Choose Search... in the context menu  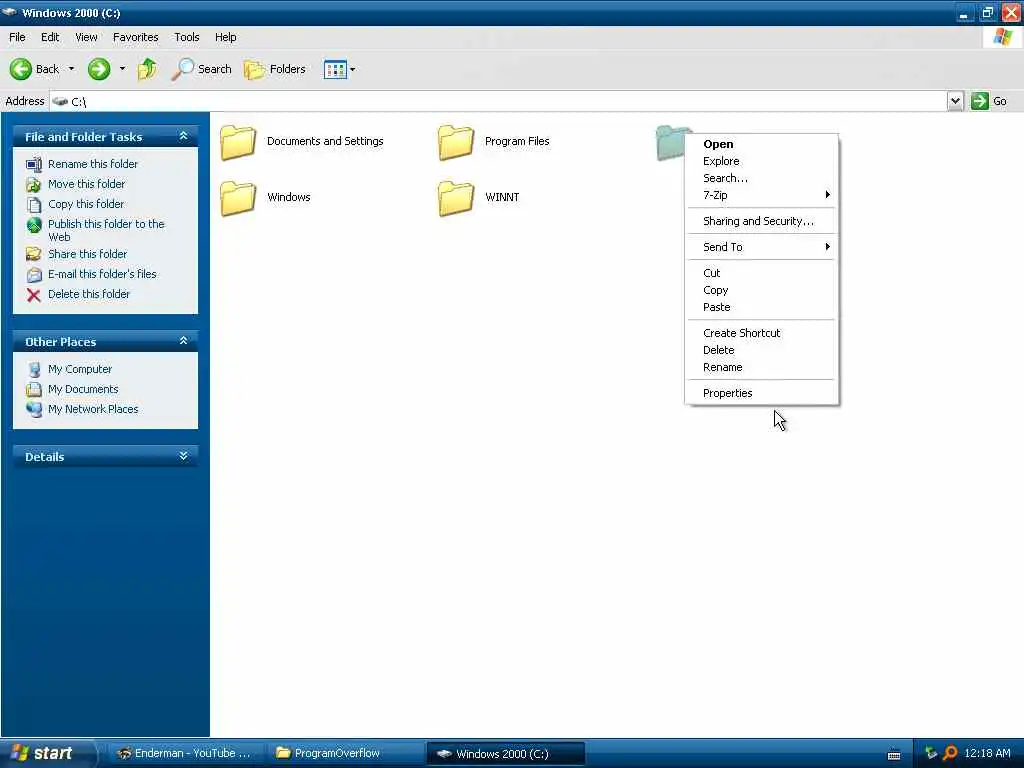tap(761, 178)
